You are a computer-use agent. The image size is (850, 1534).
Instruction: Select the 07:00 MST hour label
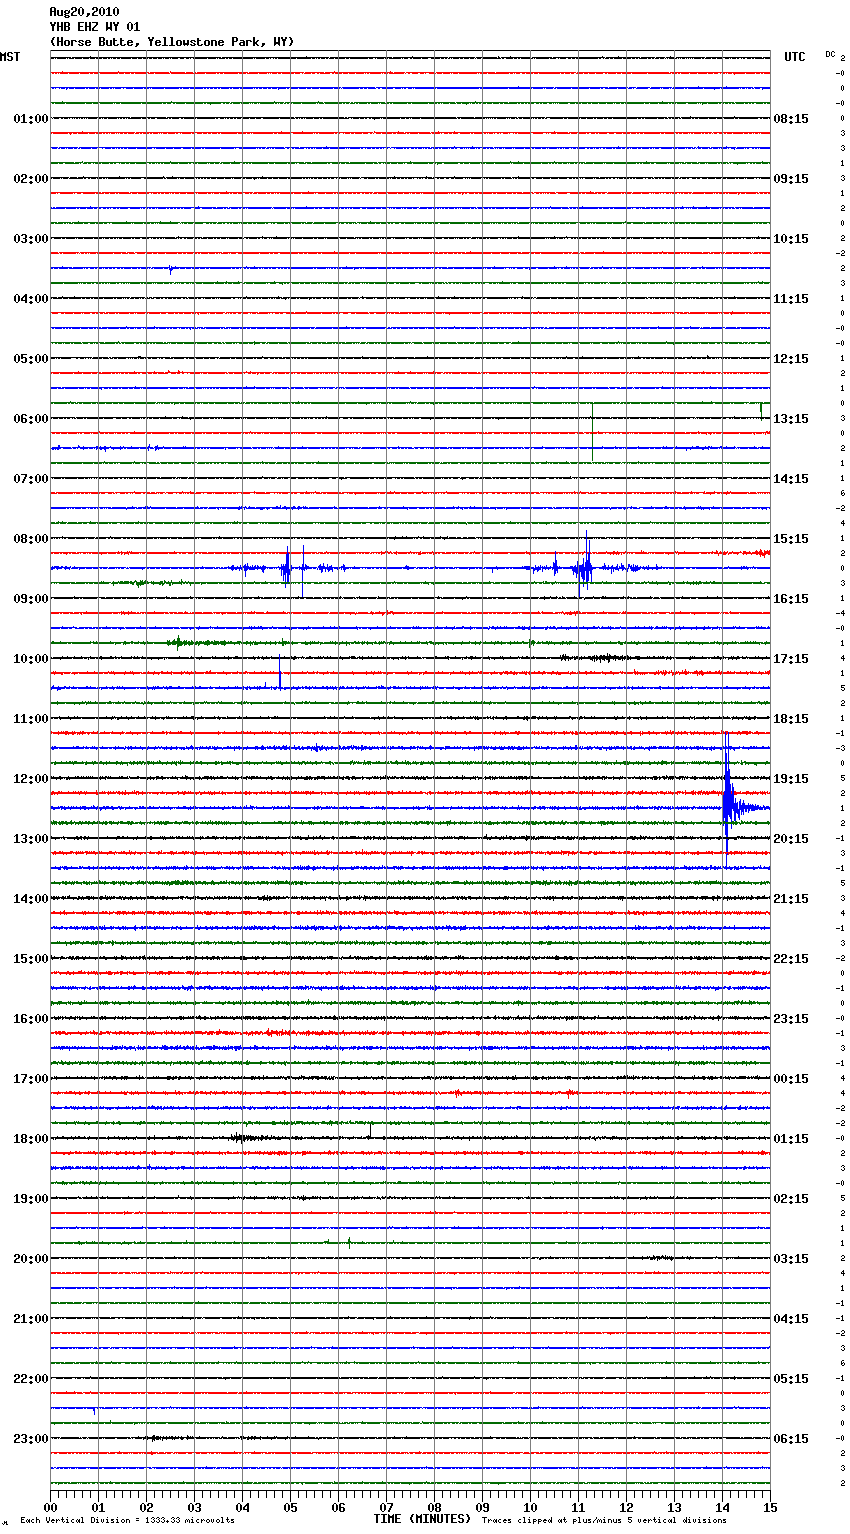click(x=31, y=479)
